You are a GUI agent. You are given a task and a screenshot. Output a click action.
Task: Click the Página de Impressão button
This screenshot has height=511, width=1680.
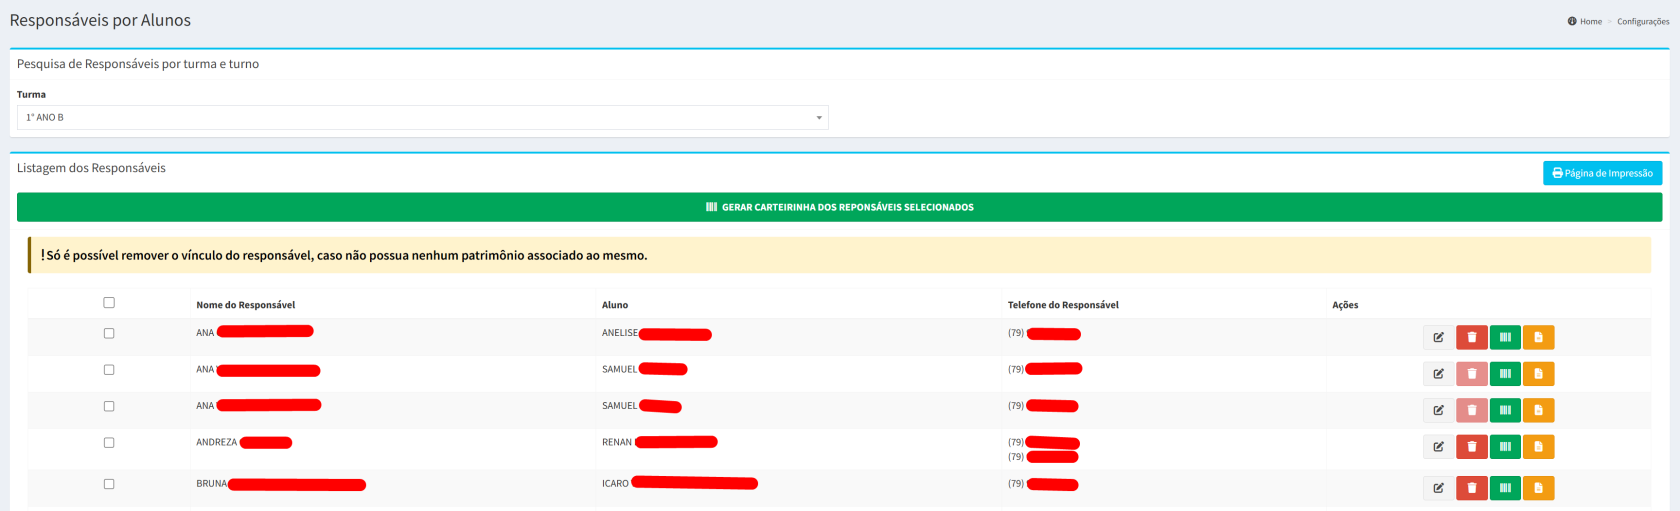(x=1602, y=173)
